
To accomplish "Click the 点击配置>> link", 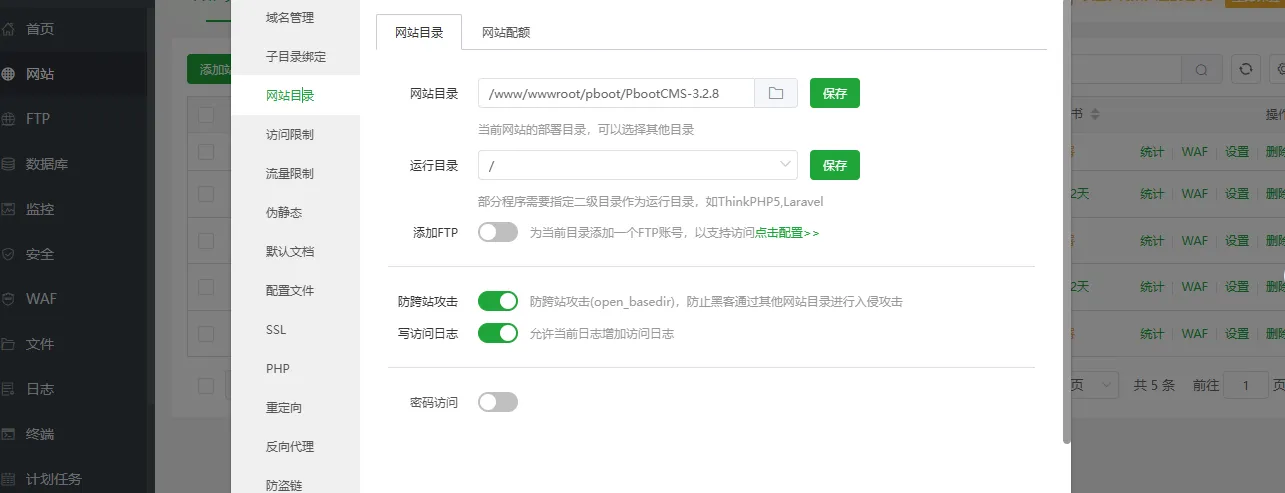I will point(787,233).
